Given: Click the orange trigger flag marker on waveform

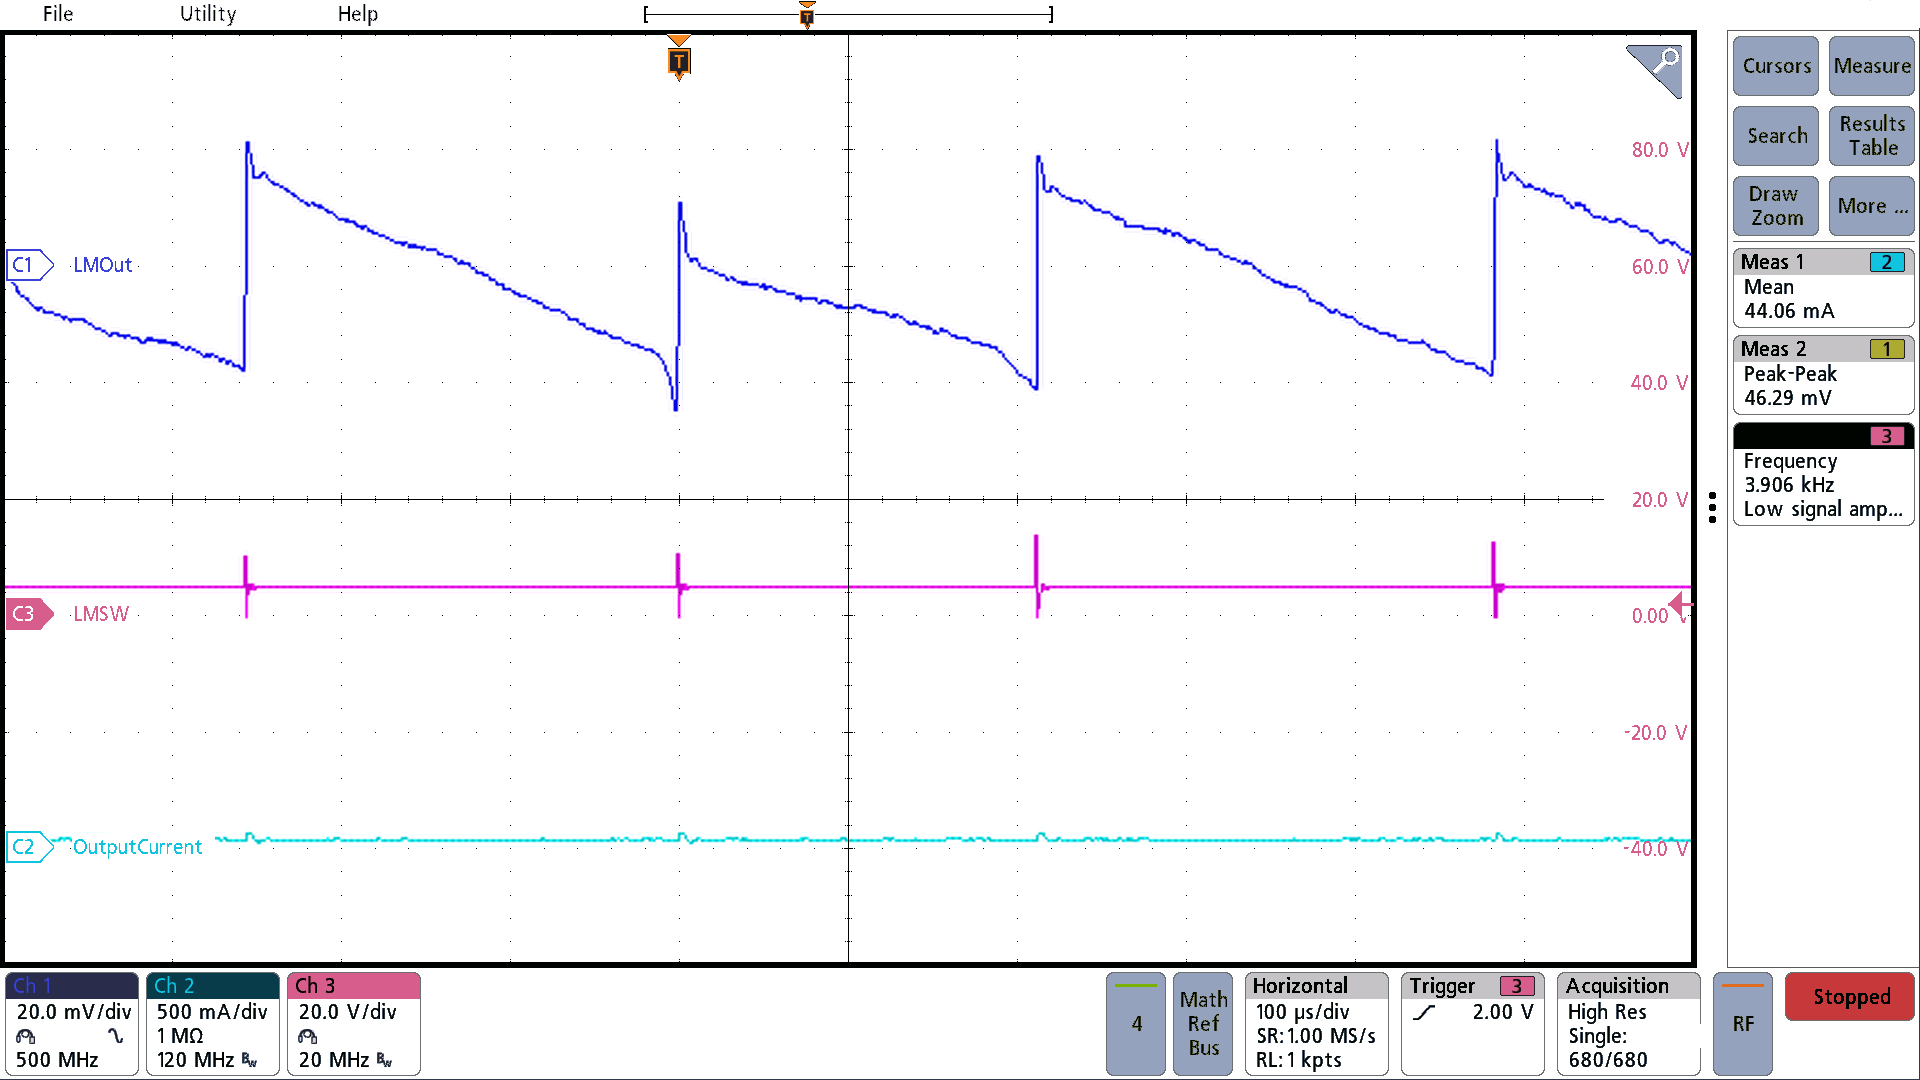Looking at the screenshot, I should [x=678, y=60].
